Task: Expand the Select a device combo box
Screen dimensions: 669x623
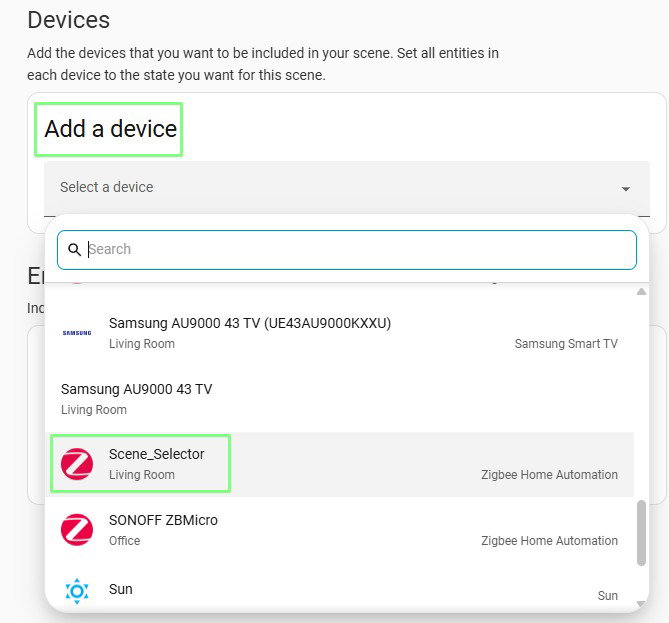Action: 347,188
